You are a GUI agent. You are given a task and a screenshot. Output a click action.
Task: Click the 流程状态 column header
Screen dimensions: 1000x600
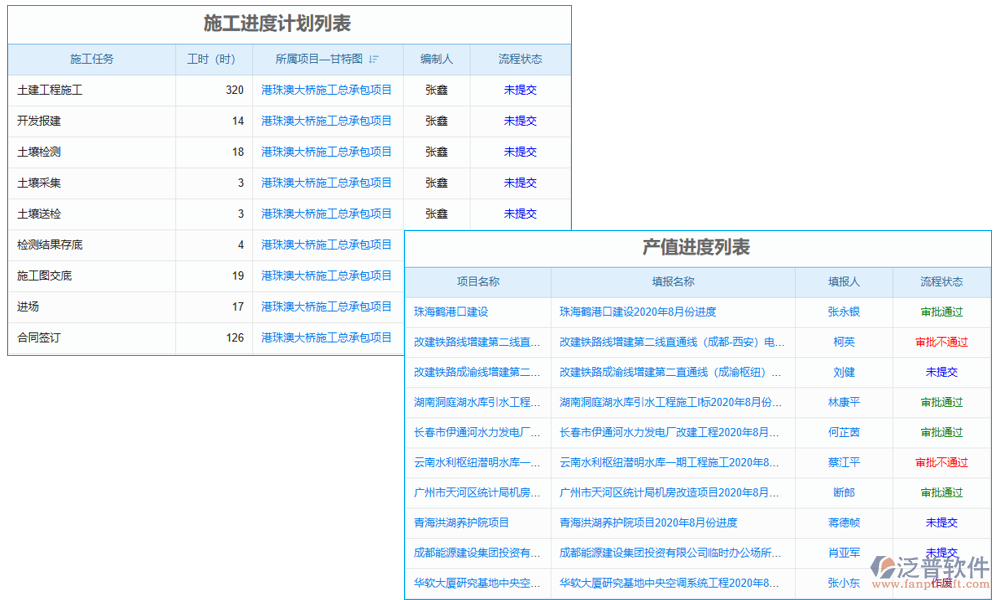point(518,59)
